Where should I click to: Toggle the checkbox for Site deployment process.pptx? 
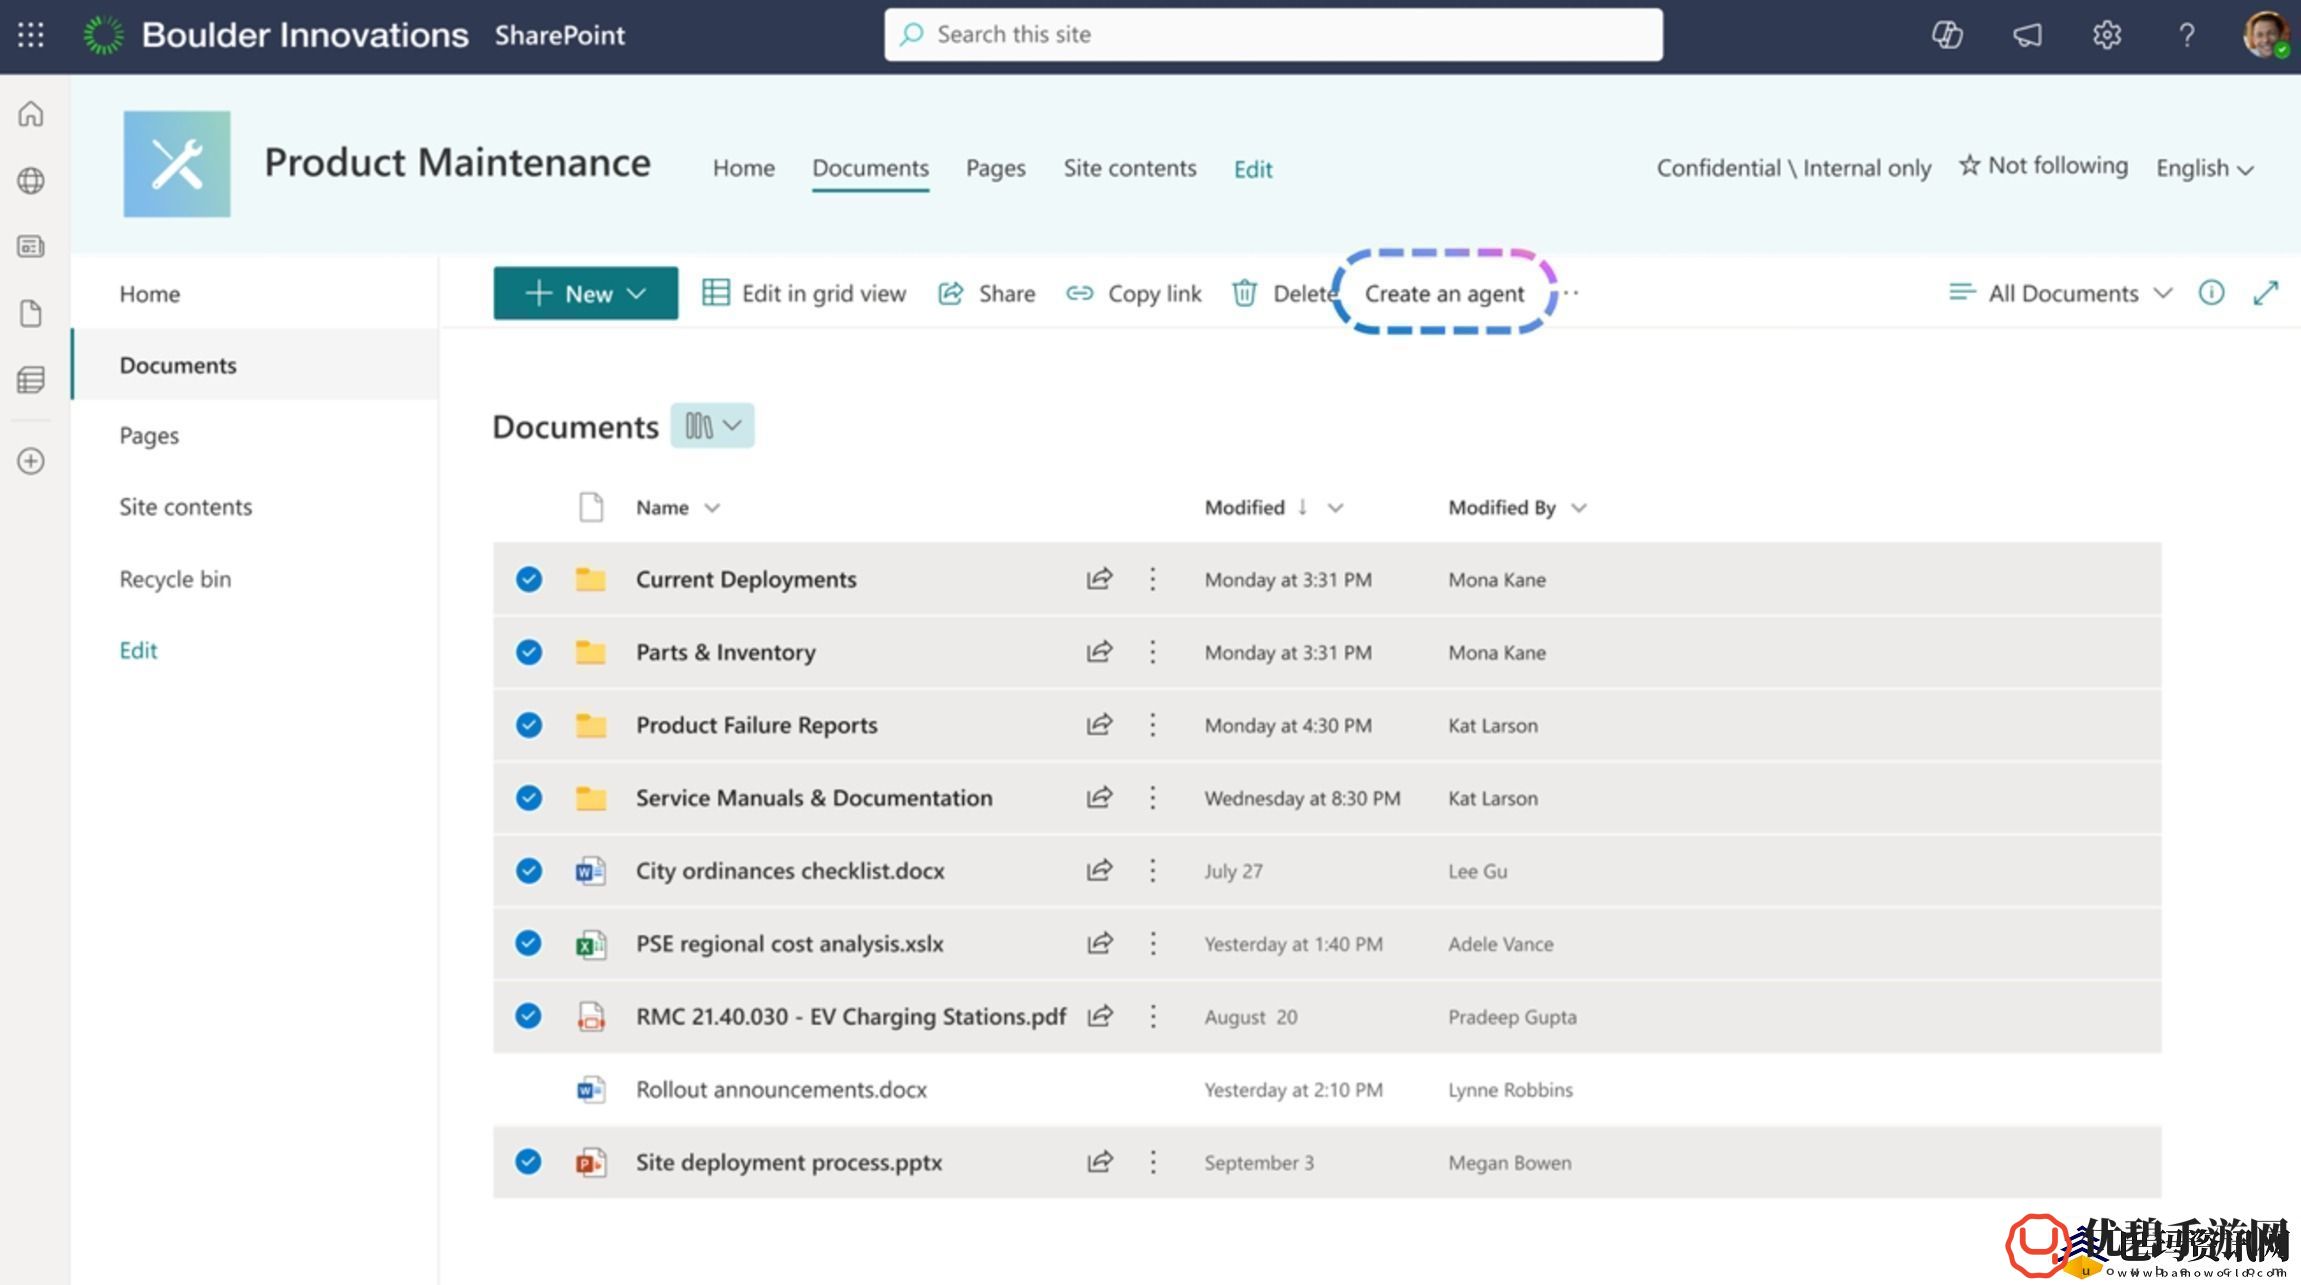(529, 1162)
